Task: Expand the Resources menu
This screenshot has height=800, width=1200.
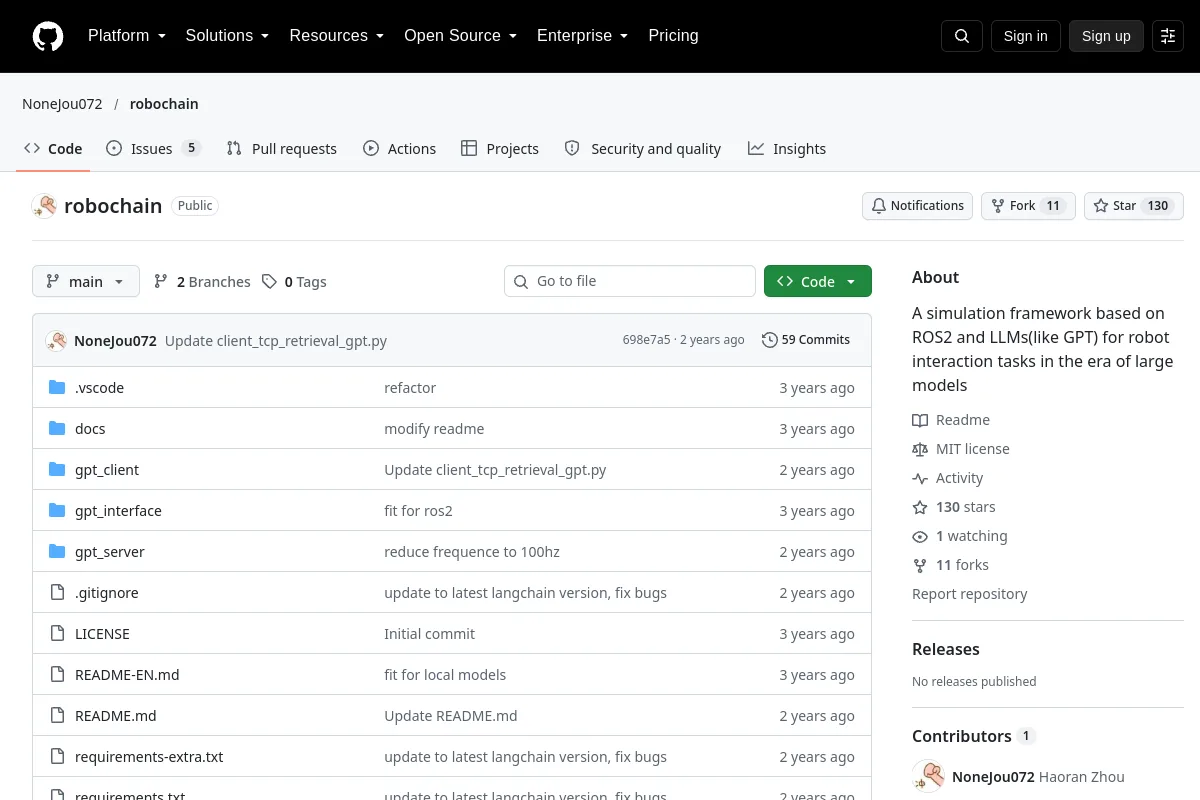Action: [337, 36]
